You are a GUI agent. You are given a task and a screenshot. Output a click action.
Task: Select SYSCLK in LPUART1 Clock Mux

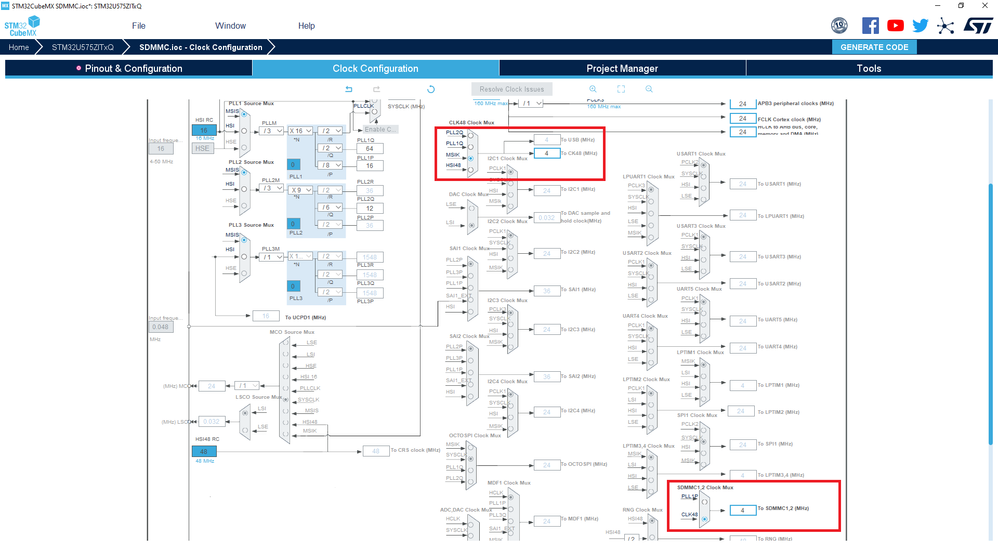[x=650, y=201]
